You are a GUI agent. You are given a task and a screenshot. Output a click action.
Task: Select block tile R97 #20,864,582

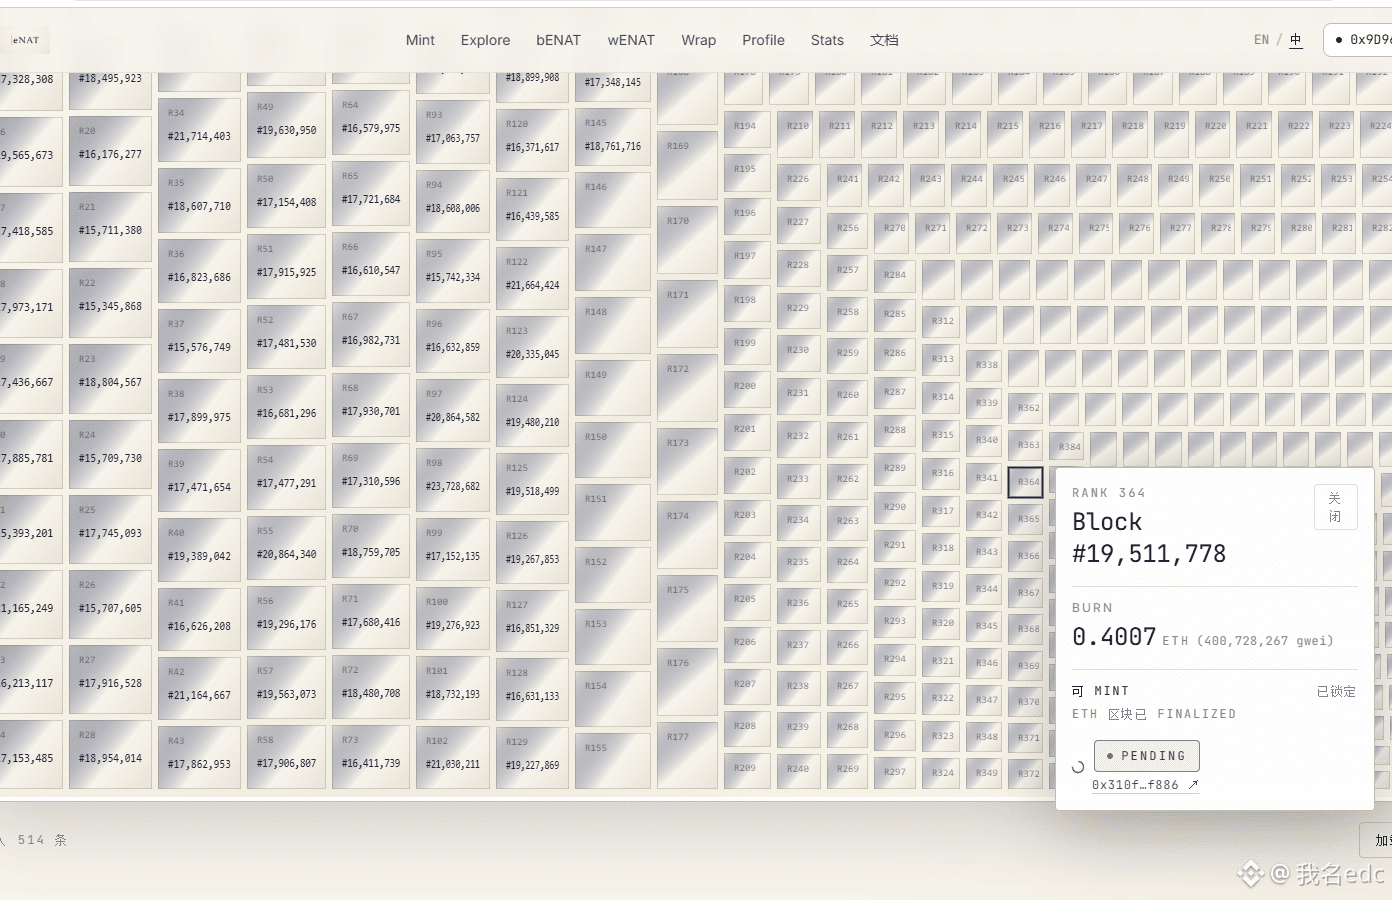(x=452, y=410)
